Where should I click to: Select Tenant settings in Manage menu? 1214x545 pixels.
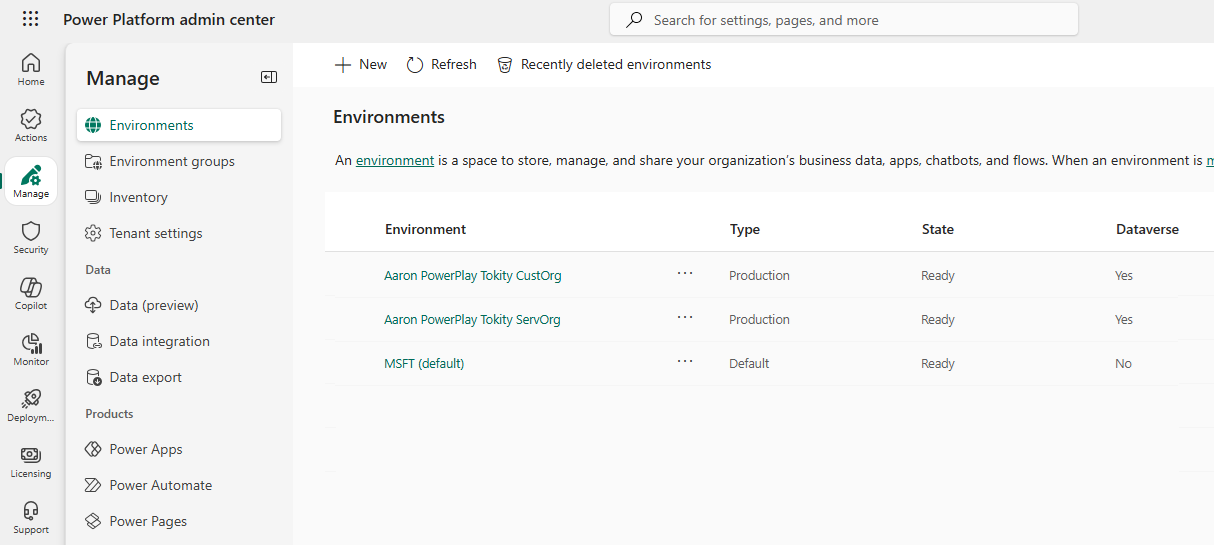[155, 233]
